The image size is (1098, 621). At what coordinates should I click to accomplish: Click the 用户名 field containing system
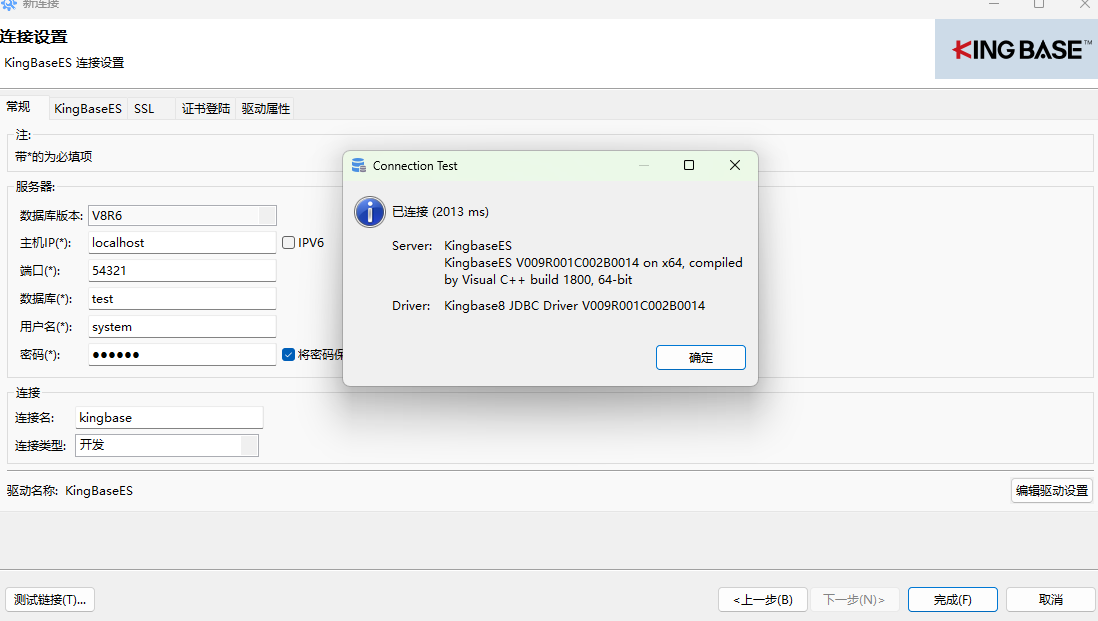point(182,326)
